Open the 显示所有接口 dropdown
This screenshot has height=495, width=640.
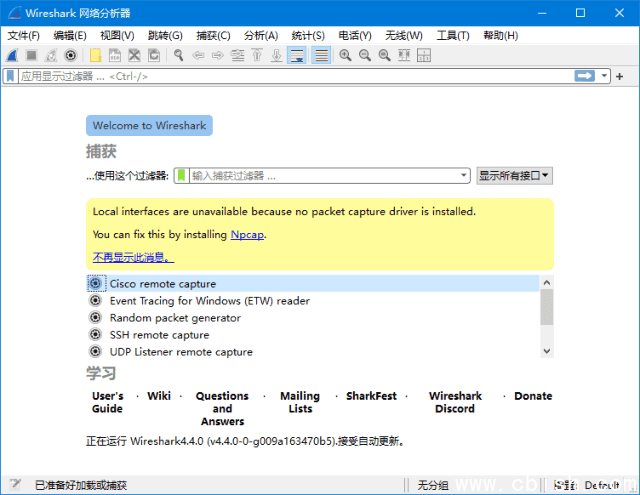(x=514, y=175)
